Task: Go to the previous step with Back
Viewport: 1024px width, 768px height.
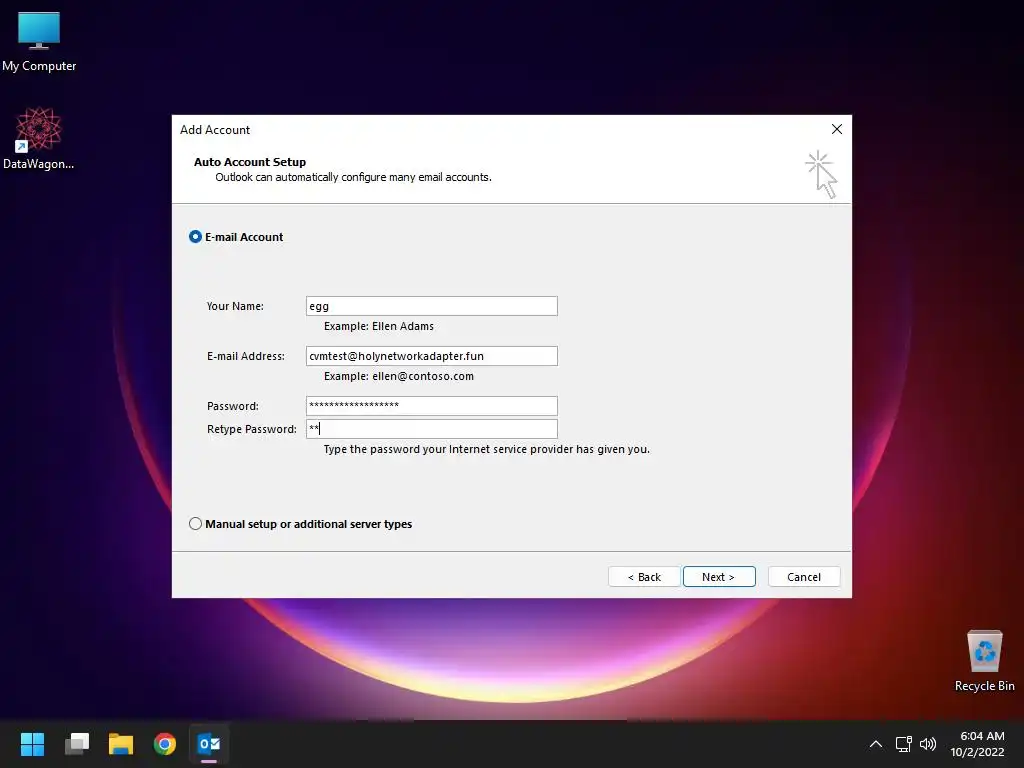Action: point(644,577)
